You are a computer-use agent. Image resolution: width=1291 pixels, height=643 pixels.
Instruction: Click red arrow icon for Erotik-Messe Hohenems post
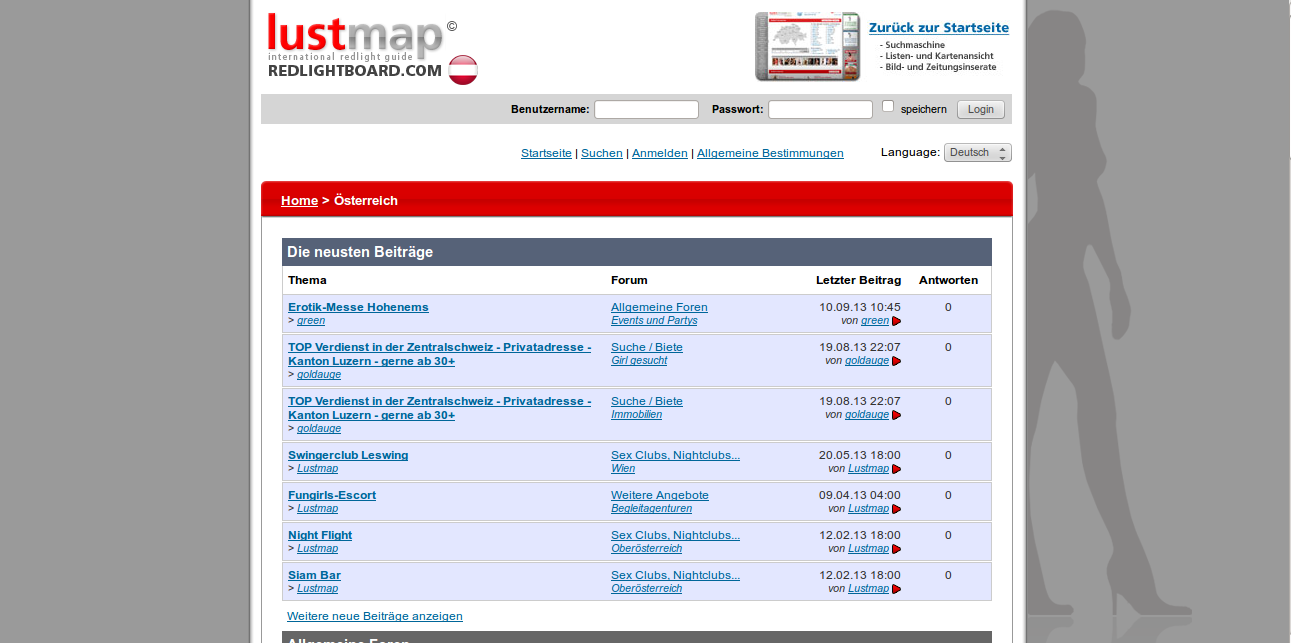coord(897,321)
